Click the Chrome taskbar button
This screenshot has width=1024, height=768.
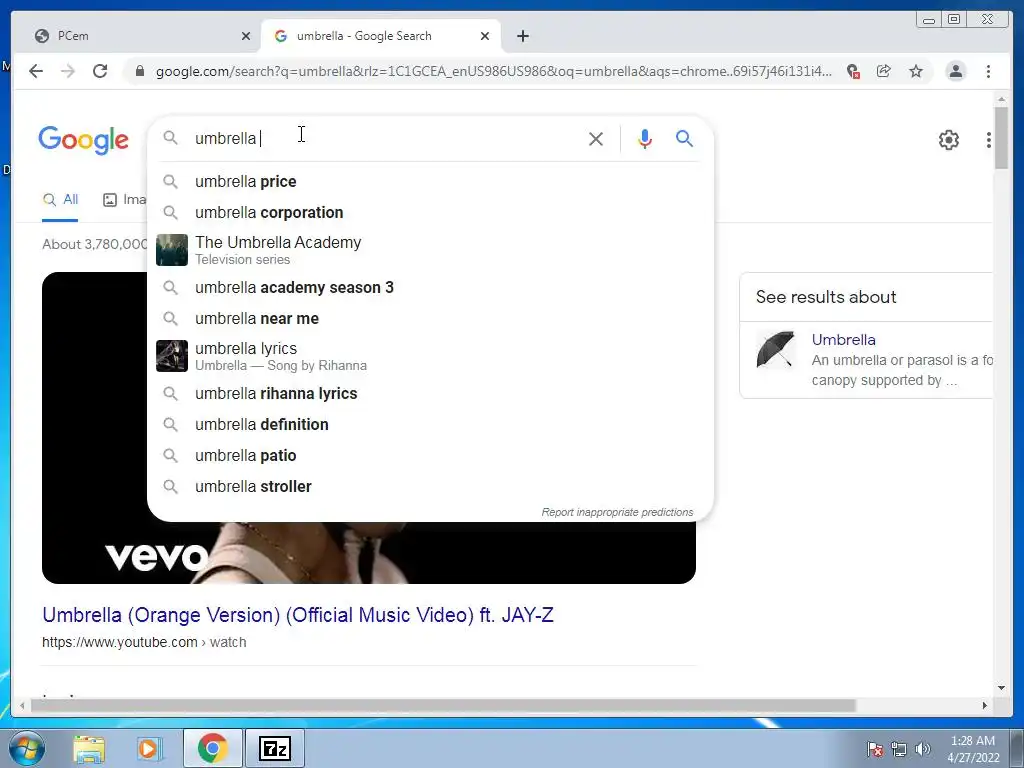pos(212,749)
